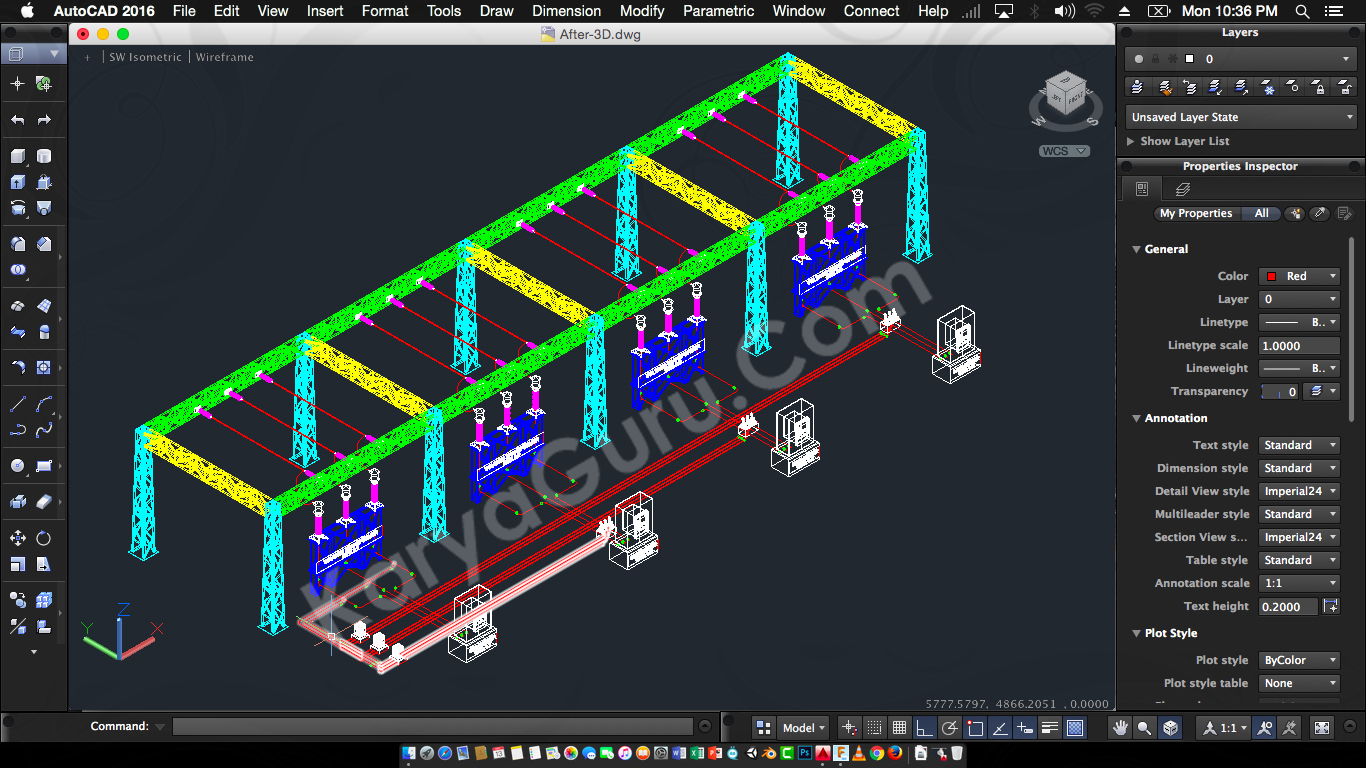Choose the Move tool in toolbar
Image resolution: width=1366 pixels, height=768 pixels.
[18, 538]
